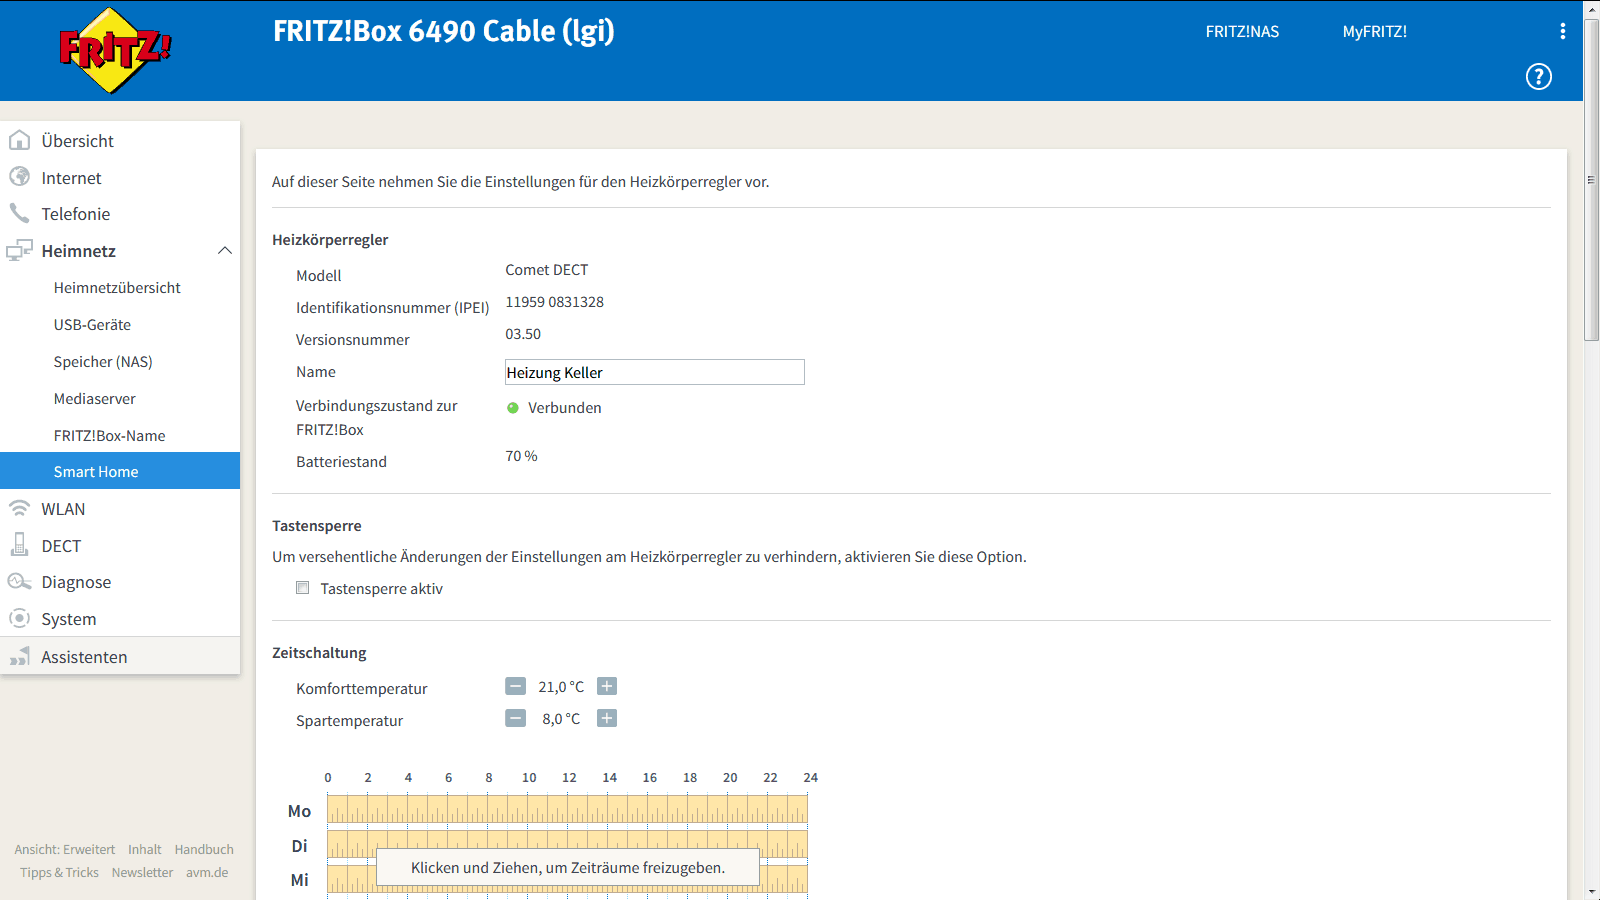Click the FRITZ!Box 6490 Cable title

tap(444, 31)
